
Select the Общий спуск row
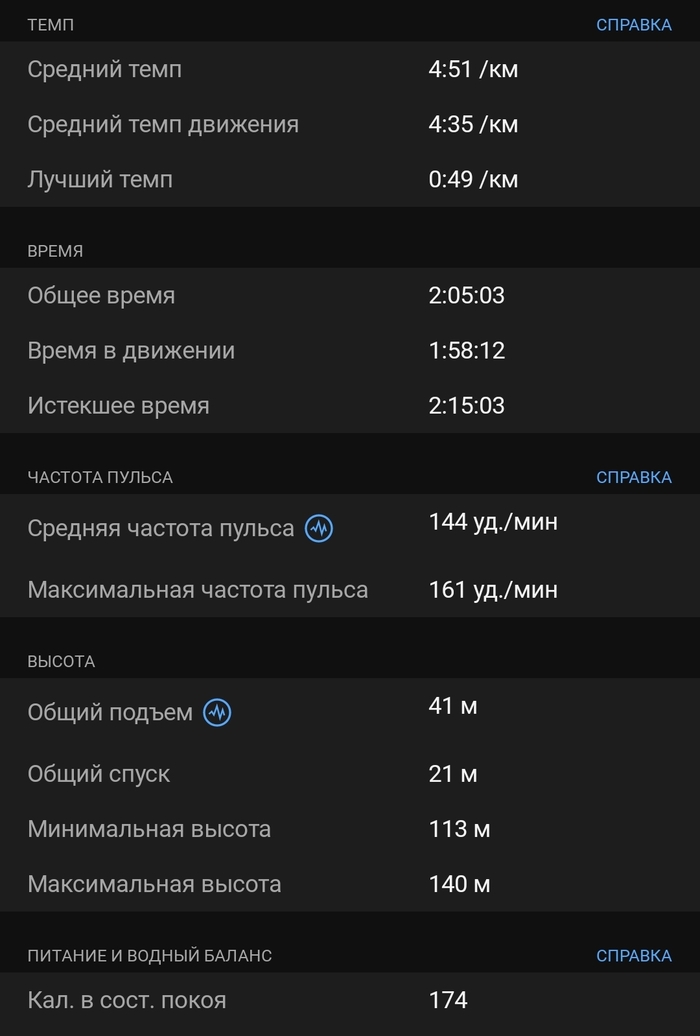(350, 774)
